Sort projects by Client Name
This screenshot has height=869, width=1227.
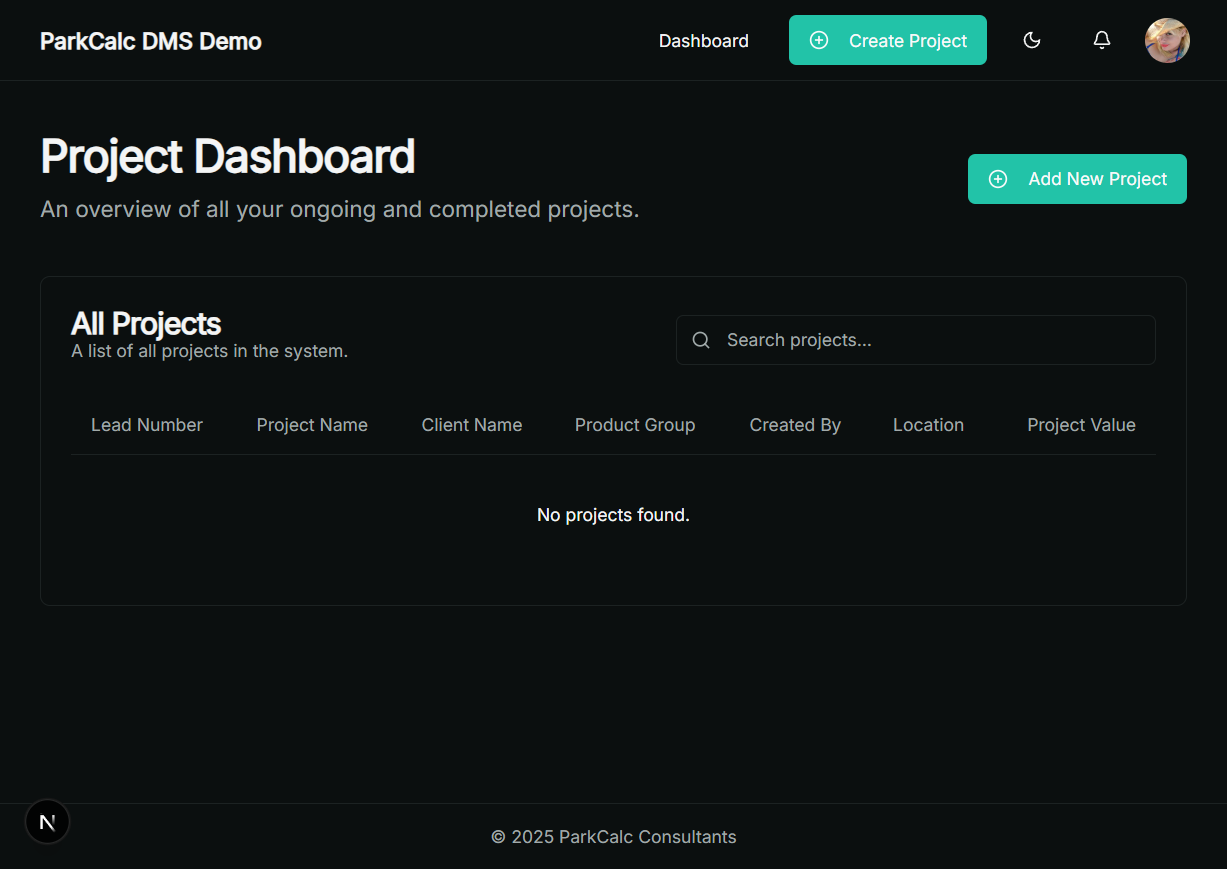click(x=471, y=425)
